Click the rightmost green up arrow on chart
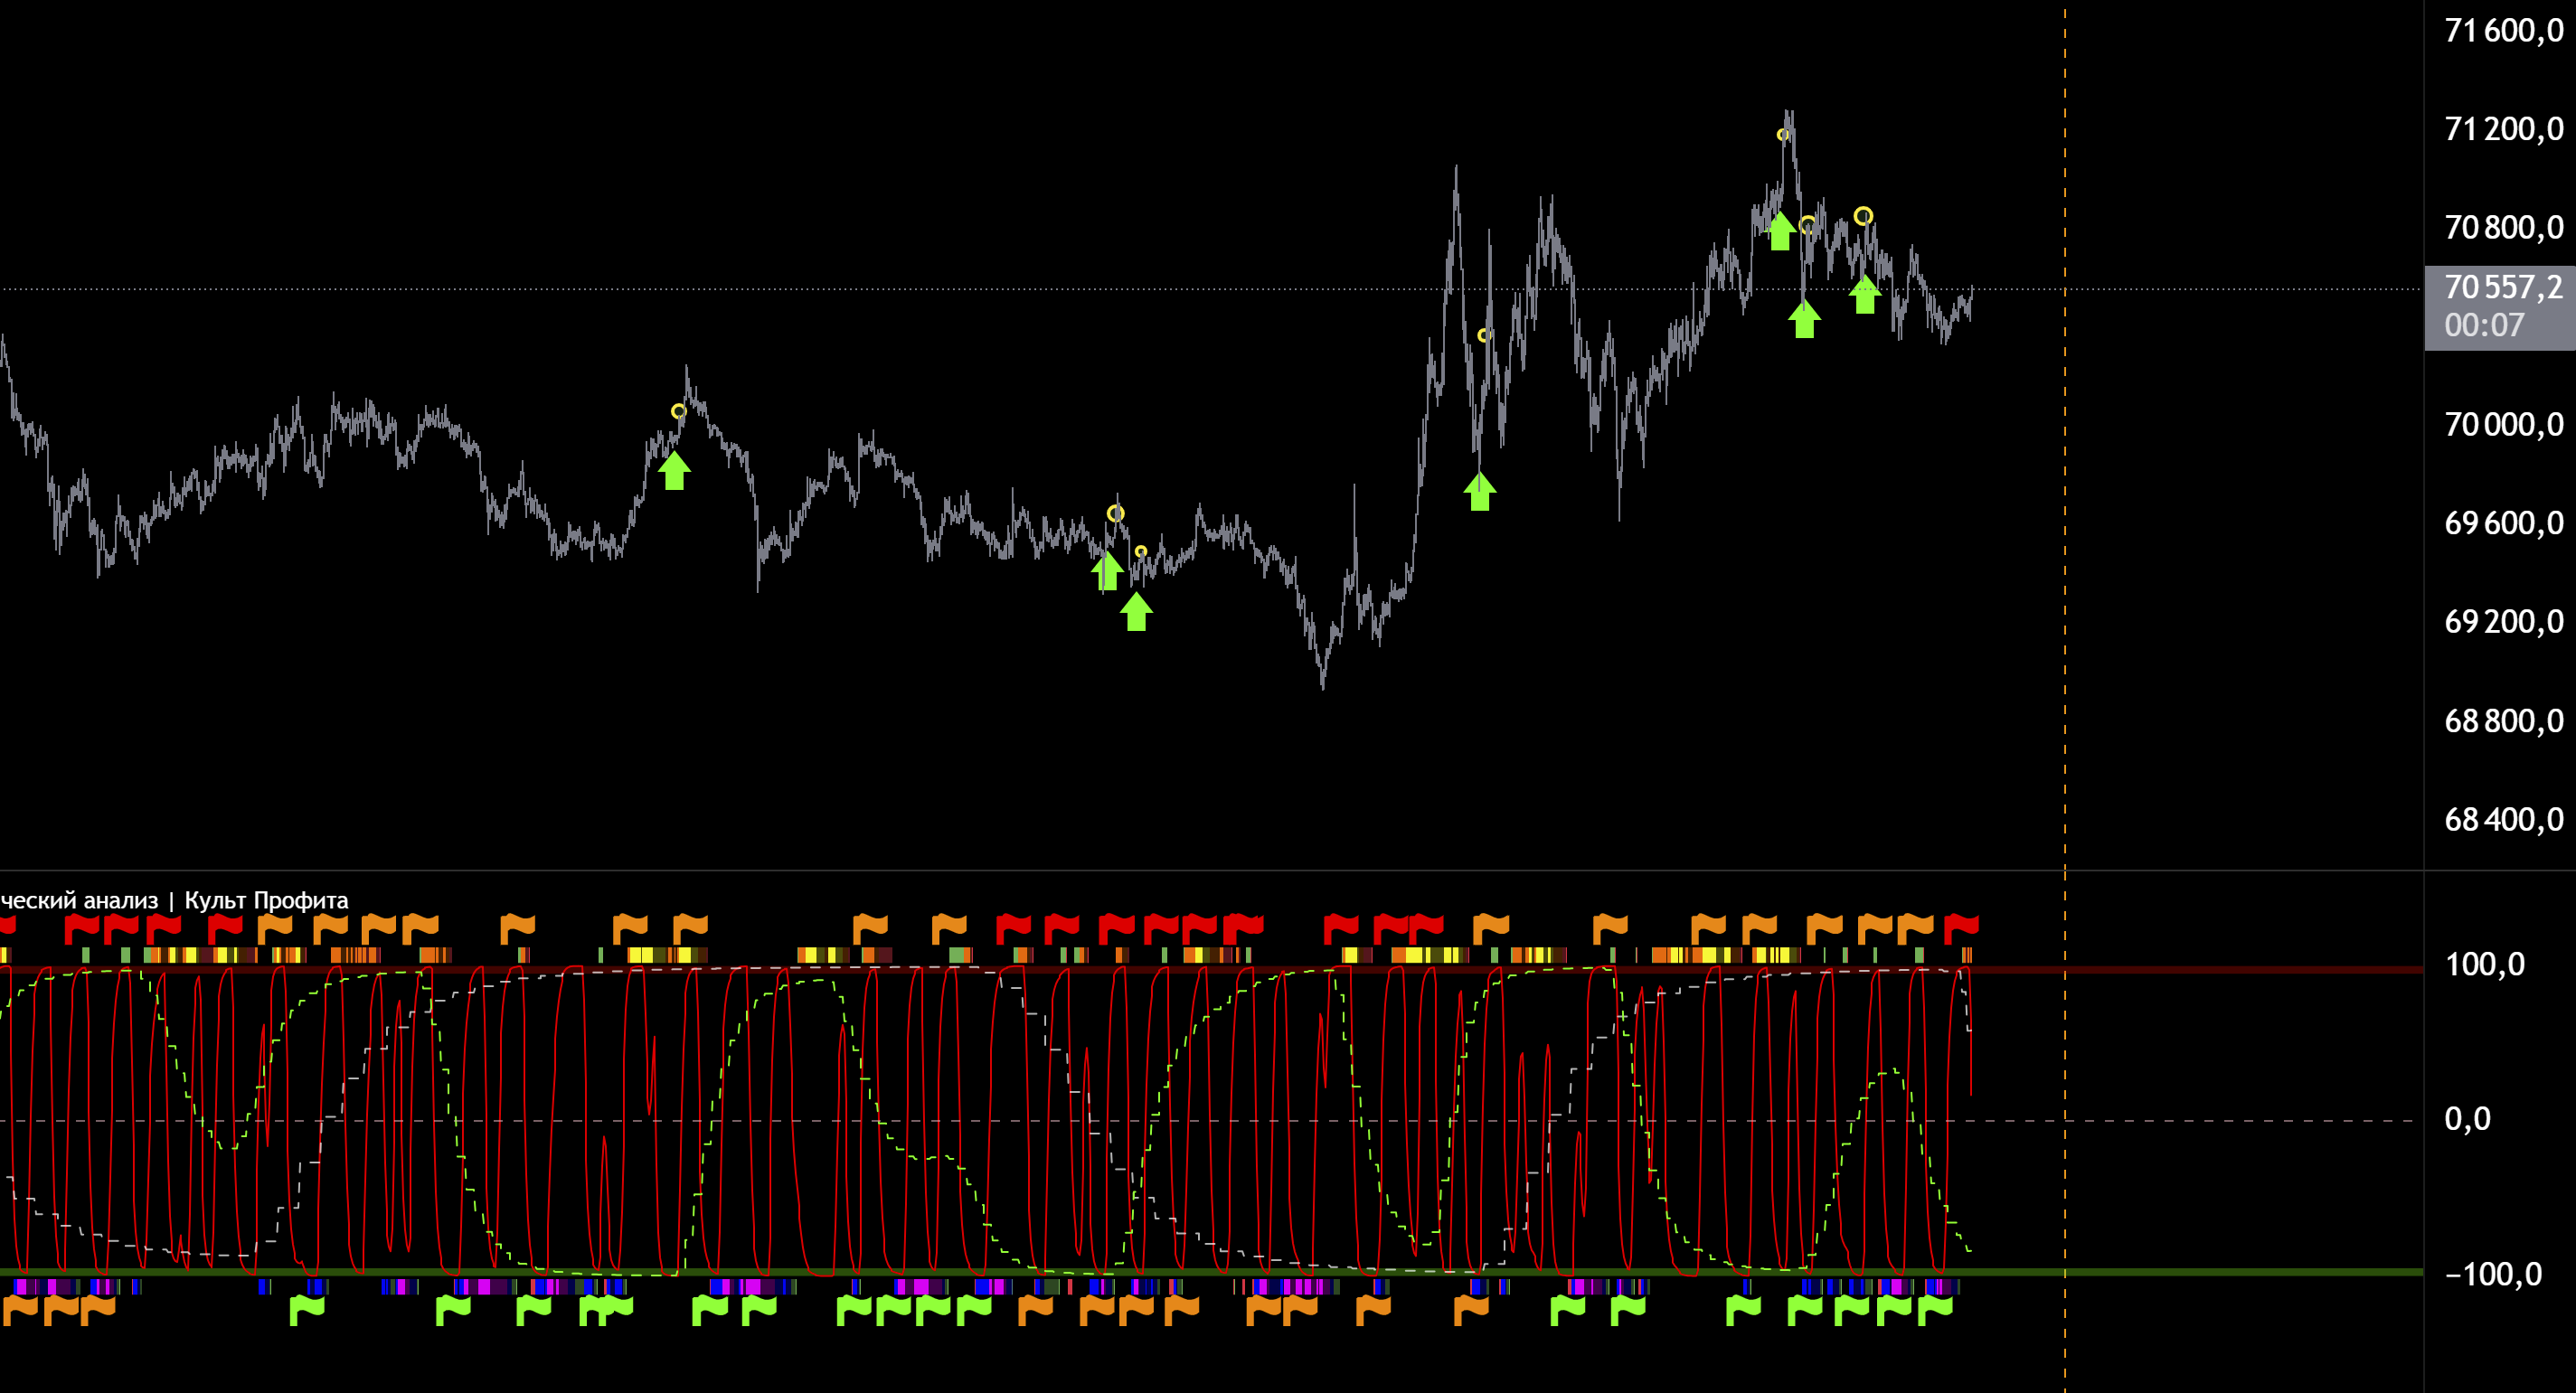The height and width of the screenshot is (1393, 2576). (1864, 295)
